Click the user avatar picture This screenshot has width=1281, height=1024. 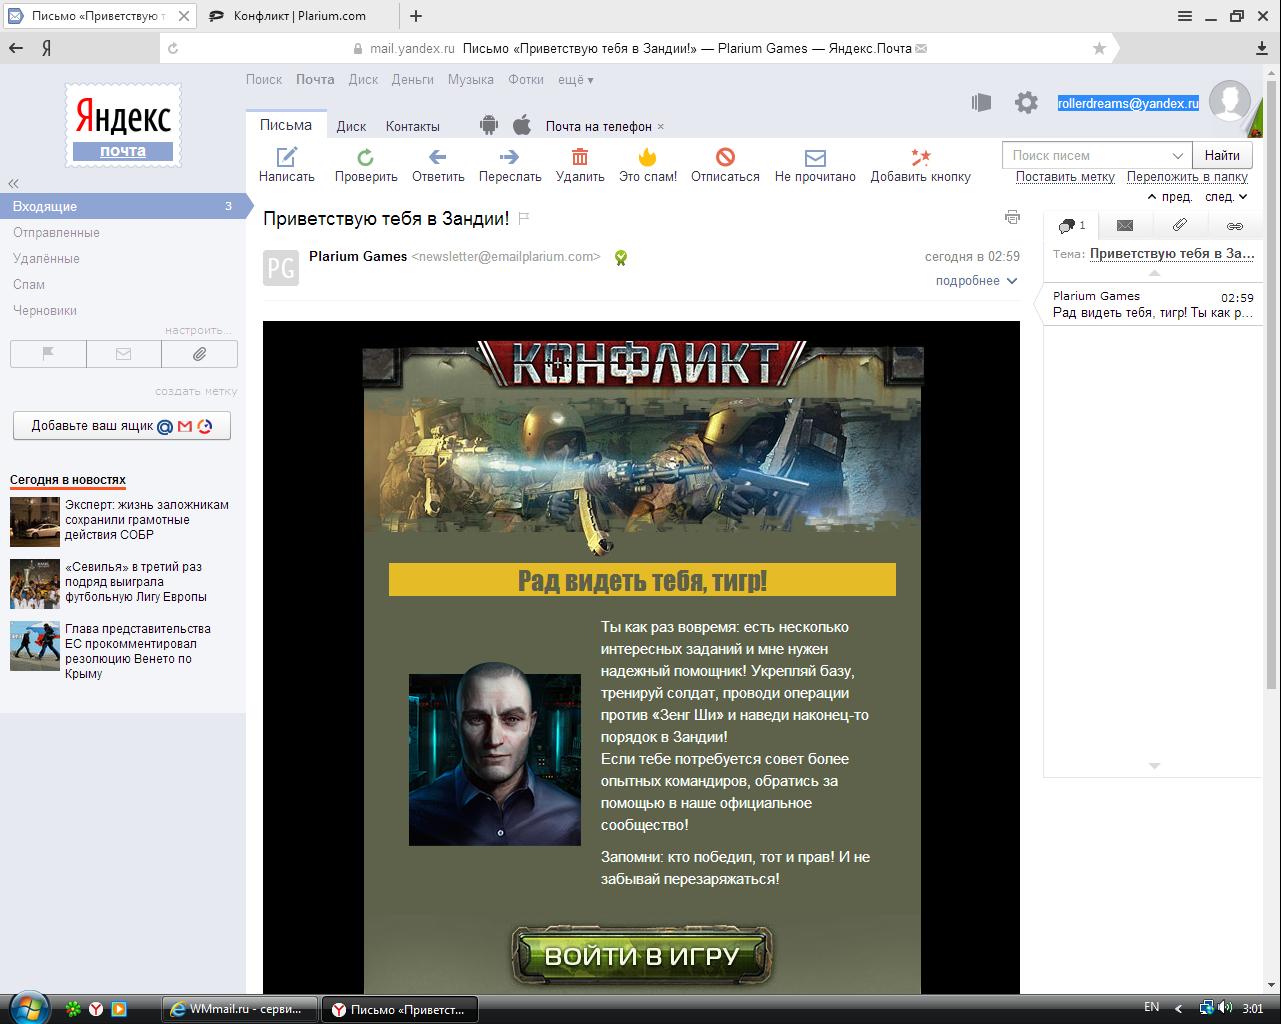tap(1230, 102)
